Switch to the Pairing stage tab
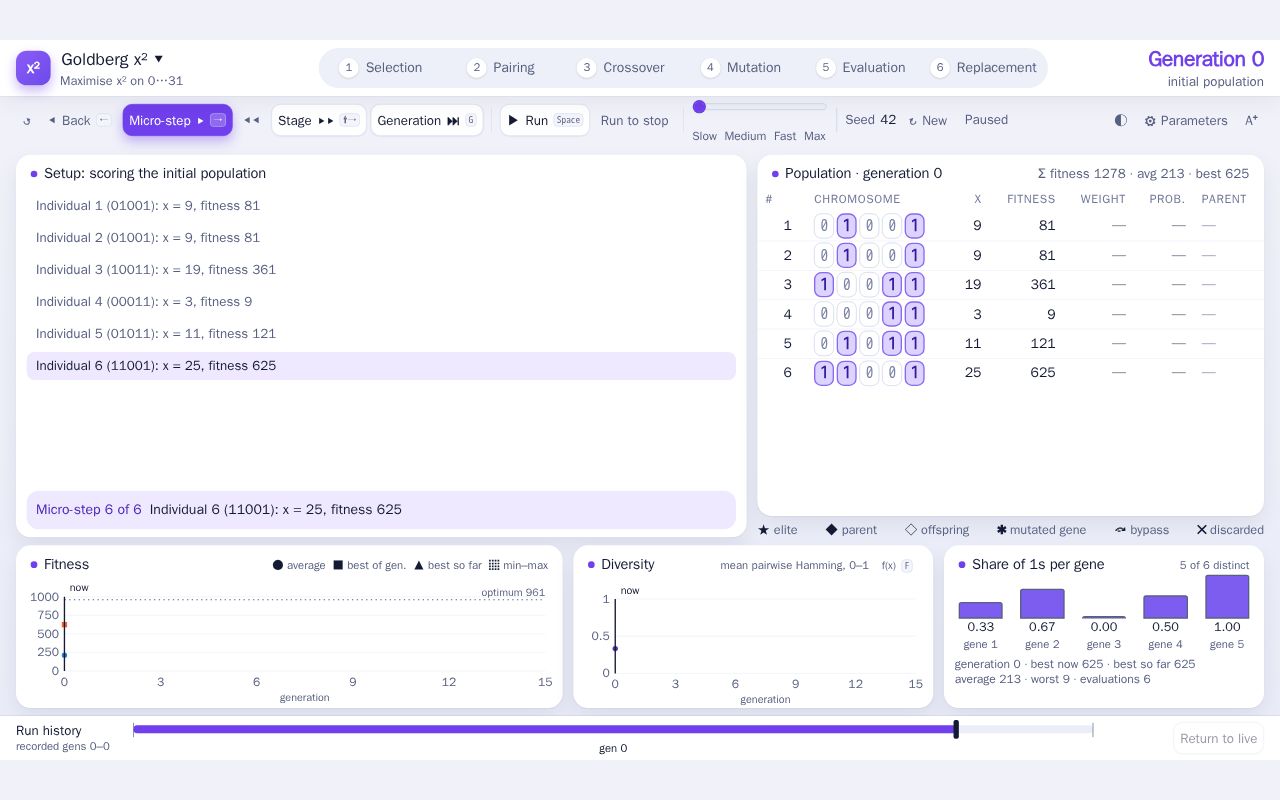1280x800 pixels. click(501, 68)
